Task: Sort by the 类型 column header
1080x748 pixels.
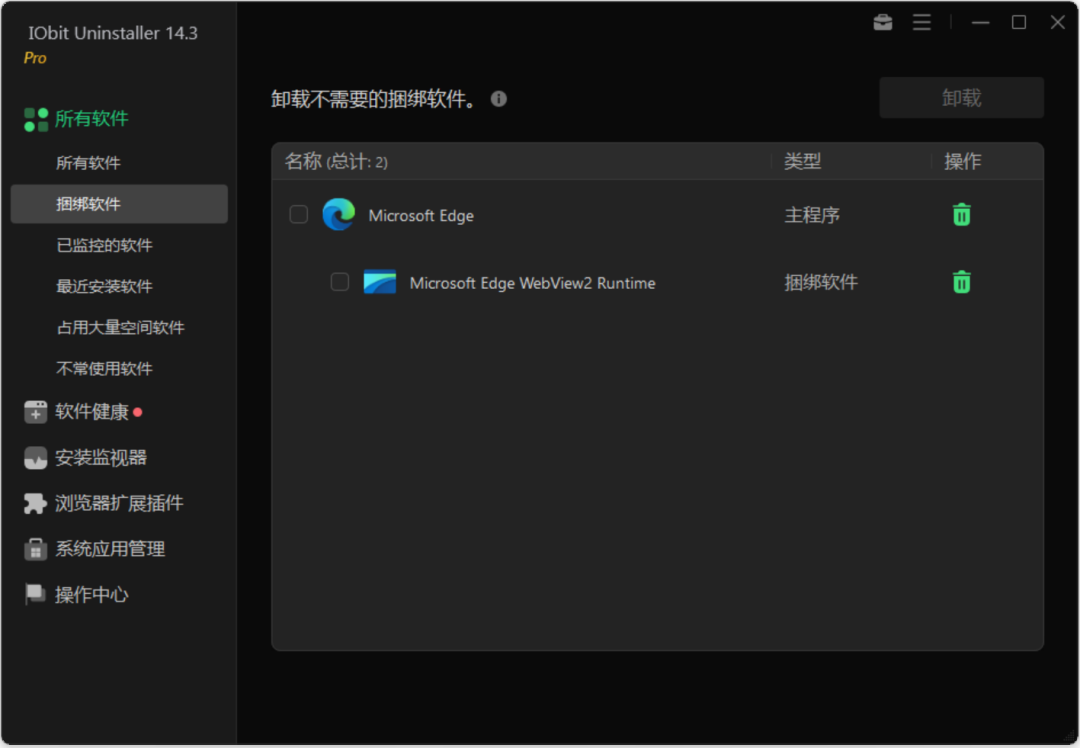Action: [802, 162]
